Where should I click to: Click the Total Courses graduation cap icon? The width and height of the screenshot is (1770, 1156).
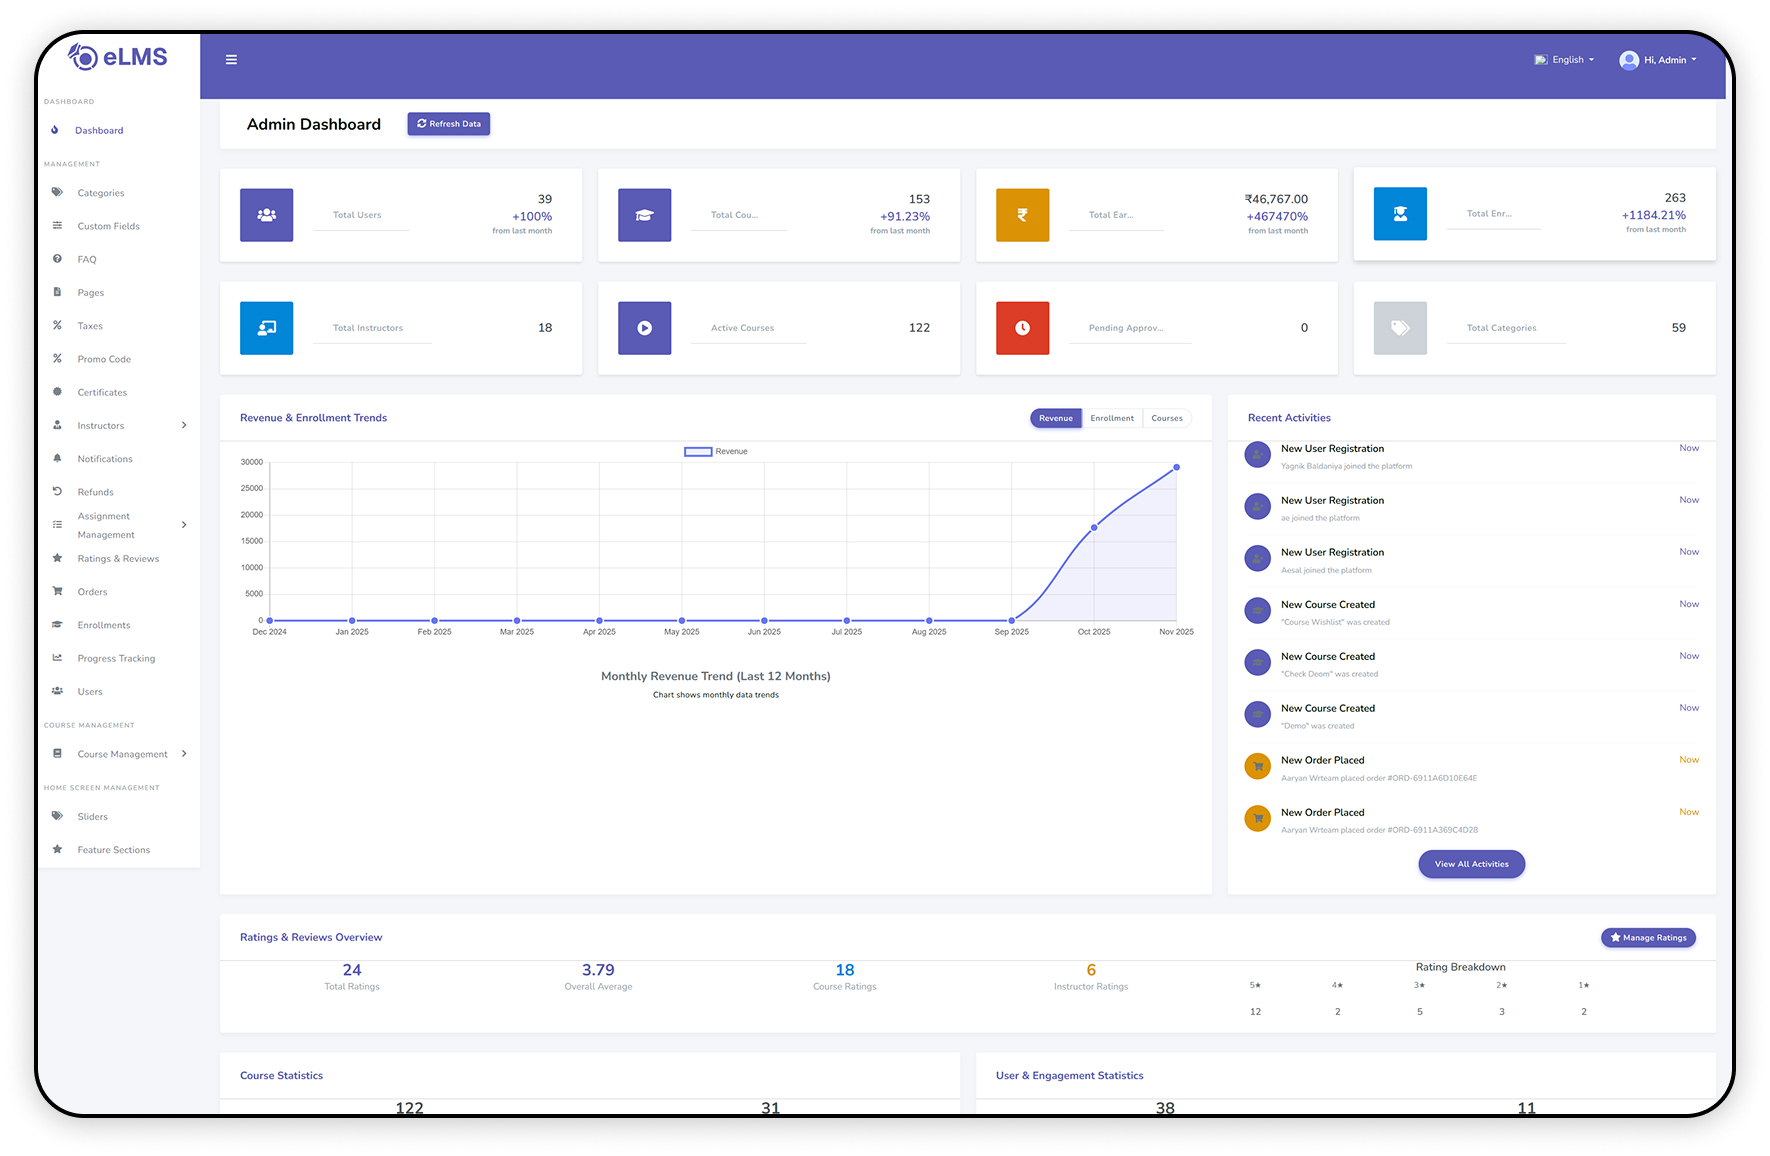644,215
